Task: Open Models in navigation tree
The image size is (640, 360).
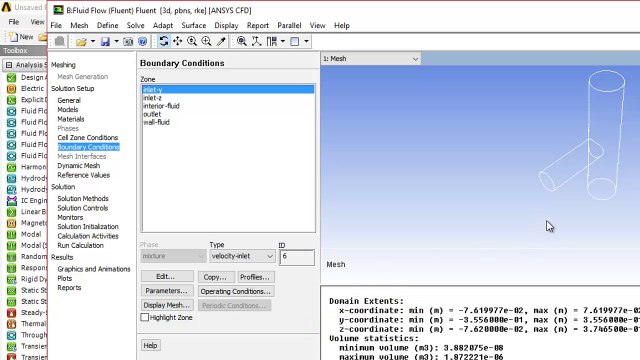Action: (68, 109)
